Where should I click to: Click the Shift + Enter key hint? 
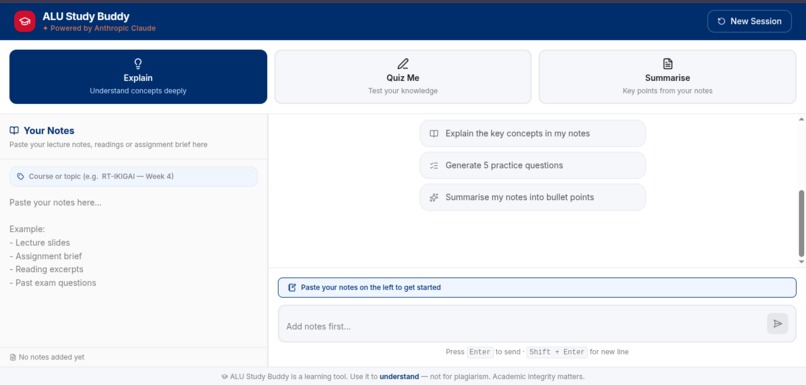coord(557,352)
